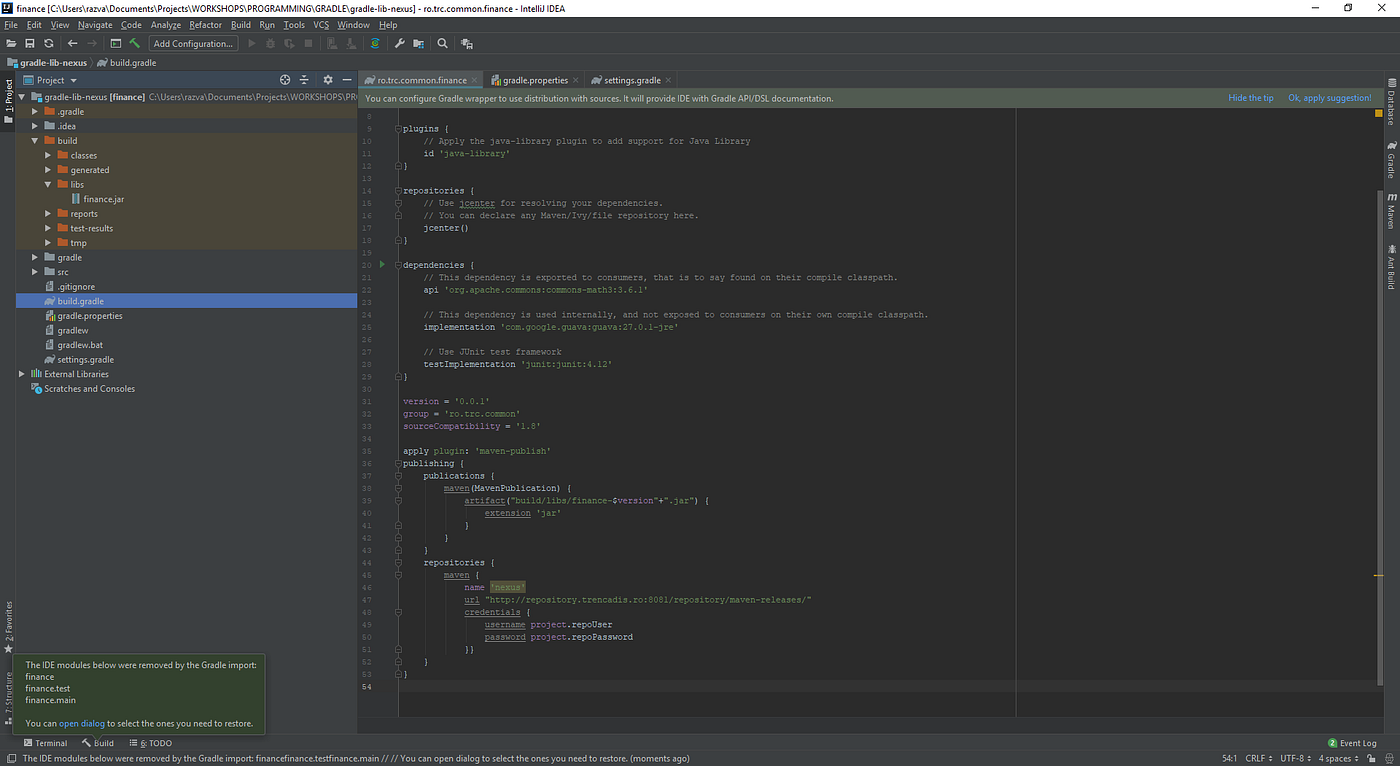Click the Add Configuration button
Image resolution: width=1400 pixels, height=766 pixels.
click(x=194, y=44)
